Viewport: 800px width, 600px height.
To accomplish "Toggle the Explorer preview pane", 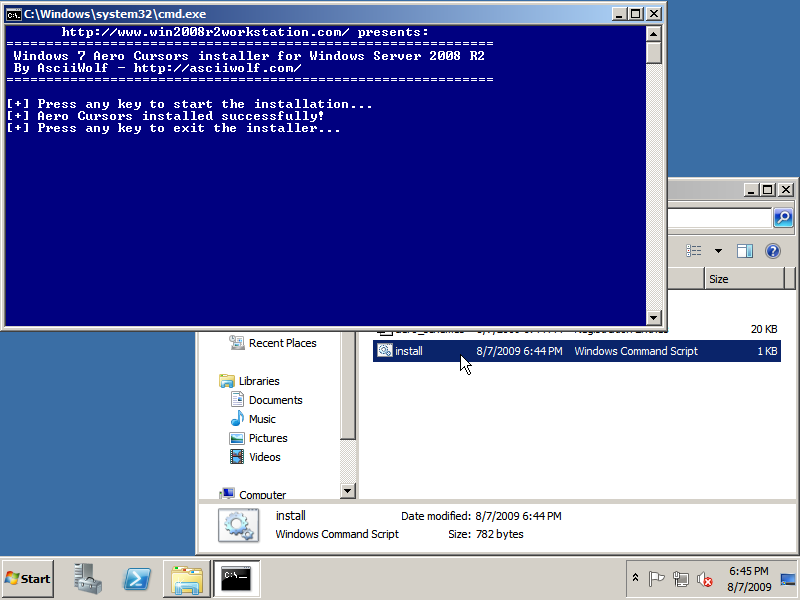I will [x=745, y=251].
